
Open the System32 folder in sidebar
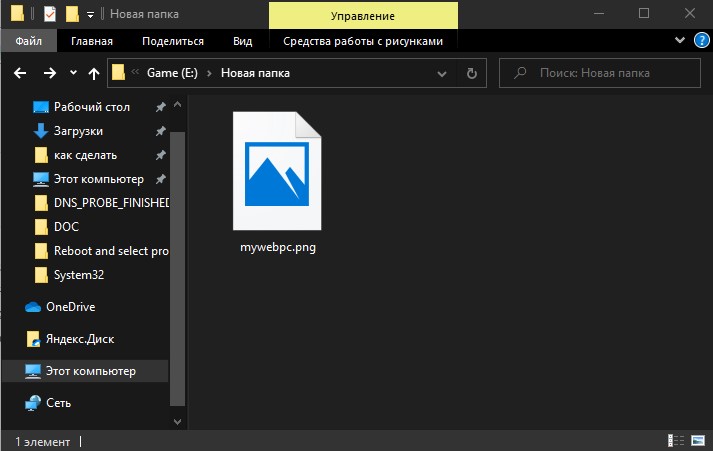79,275
